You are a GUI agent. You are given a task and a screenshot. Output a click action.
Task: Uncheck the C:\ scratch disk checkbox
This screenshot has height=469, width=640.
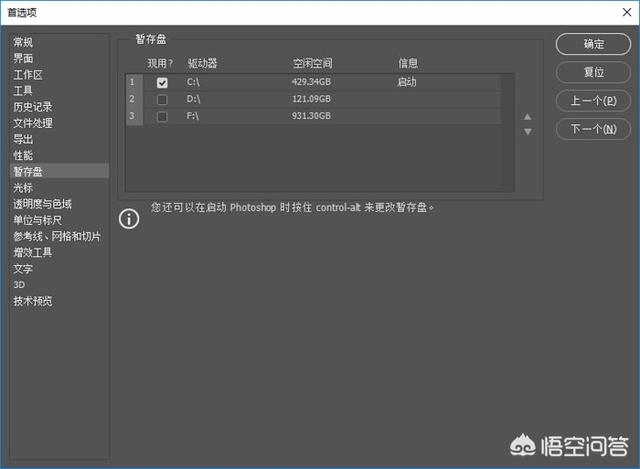coord(162,83)
